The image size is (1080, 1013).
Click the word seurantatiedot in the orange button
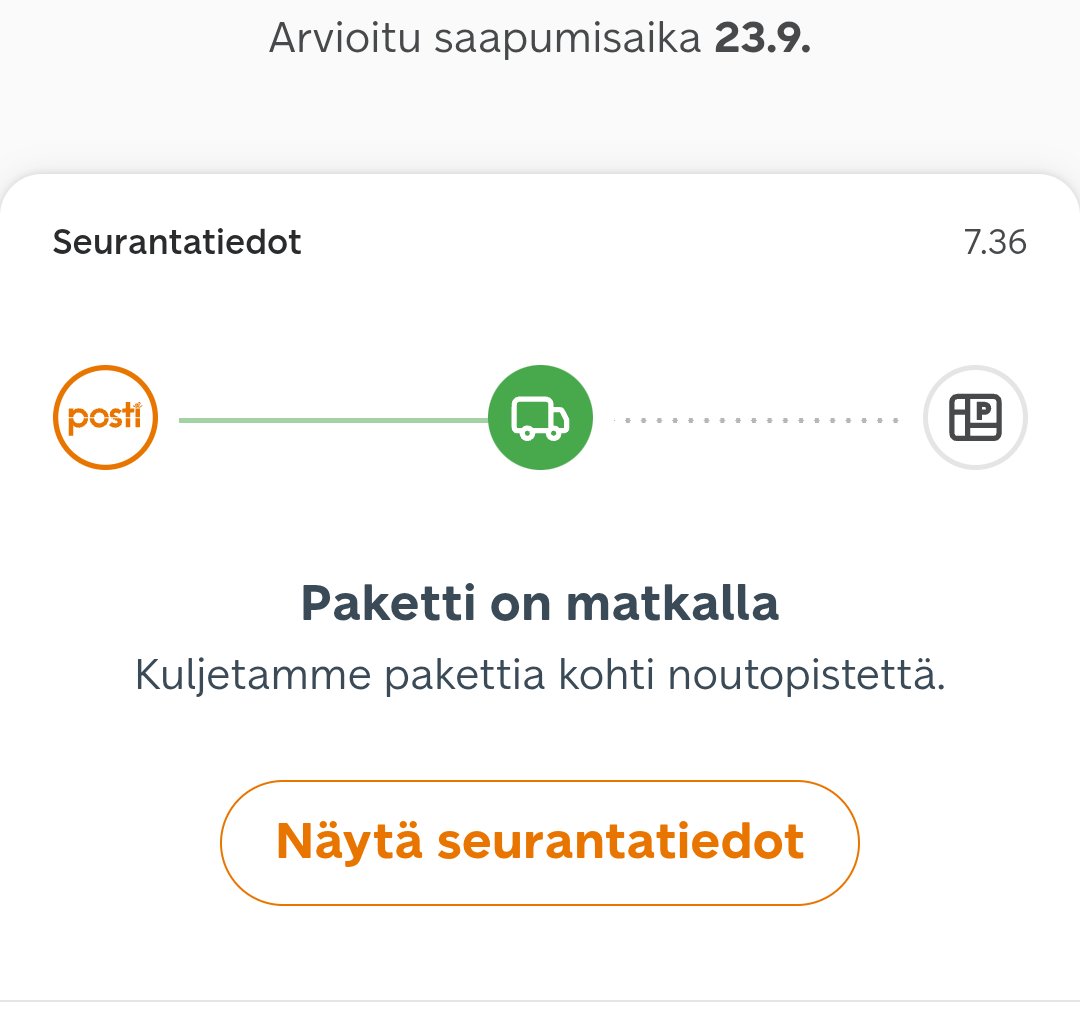click(x=621, y=842)
